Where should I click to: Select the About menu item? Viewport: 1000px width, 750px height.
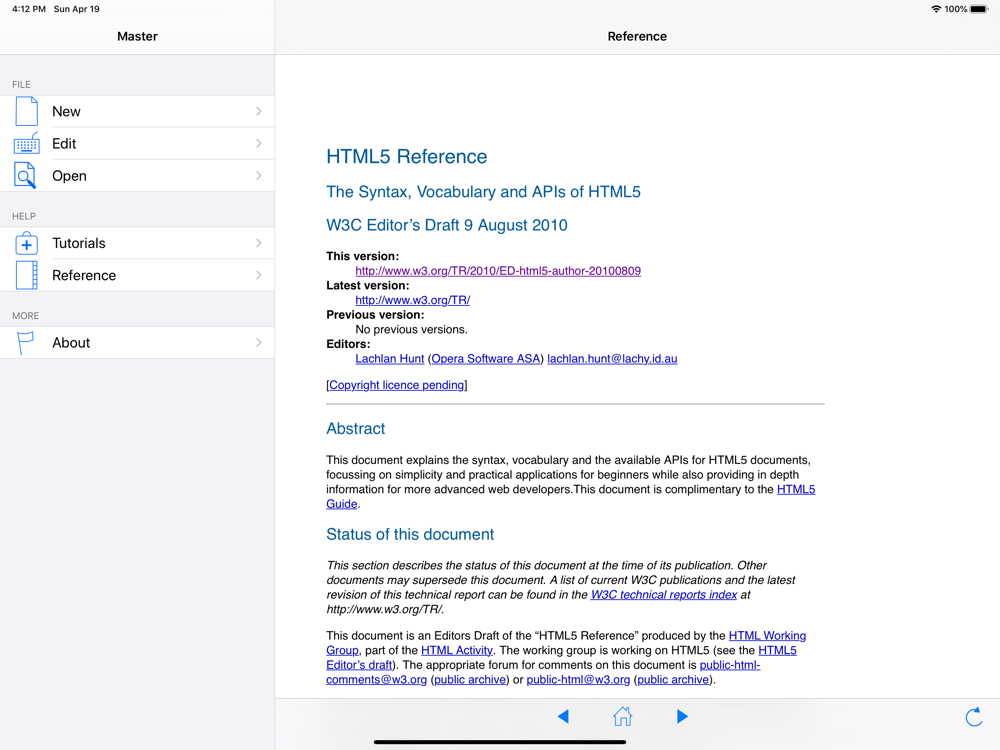137,342
